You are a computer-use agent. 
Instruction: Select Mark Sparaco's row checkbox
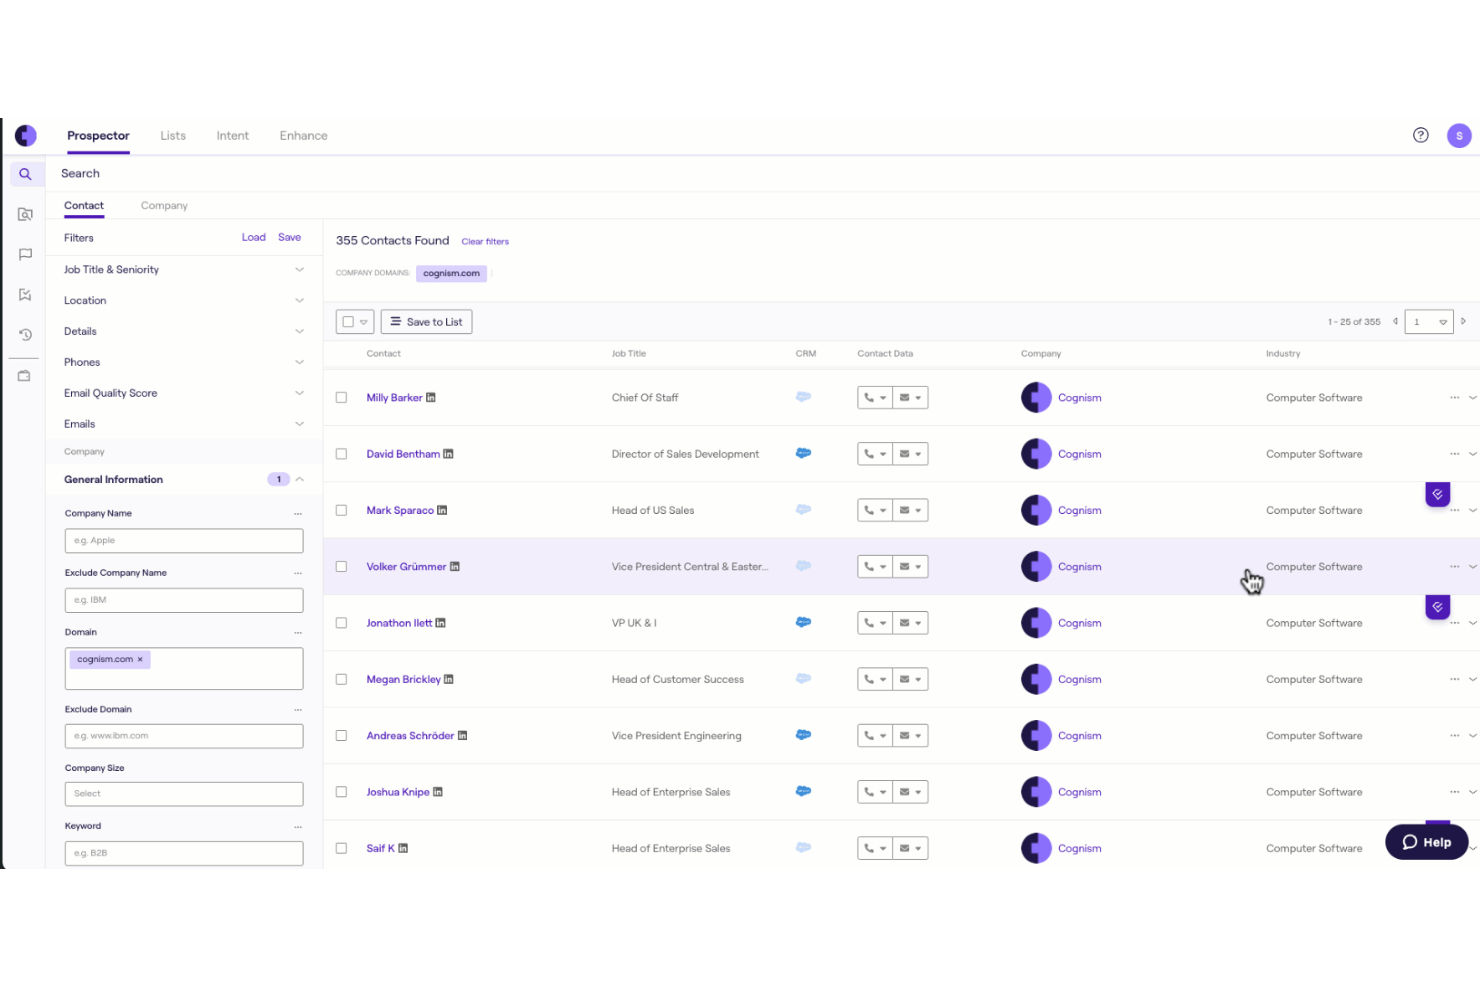pyautogui.click(x=341, y=510)
